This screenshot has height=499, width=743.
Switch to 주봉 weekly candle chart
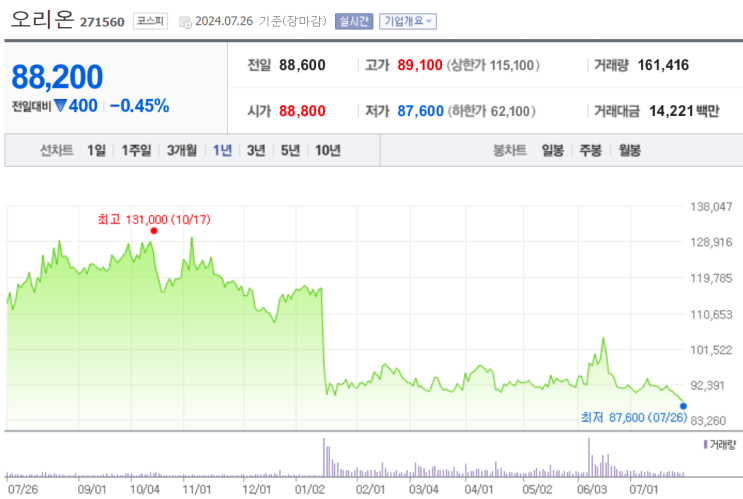pyautogui.click(x=590, y=151)
